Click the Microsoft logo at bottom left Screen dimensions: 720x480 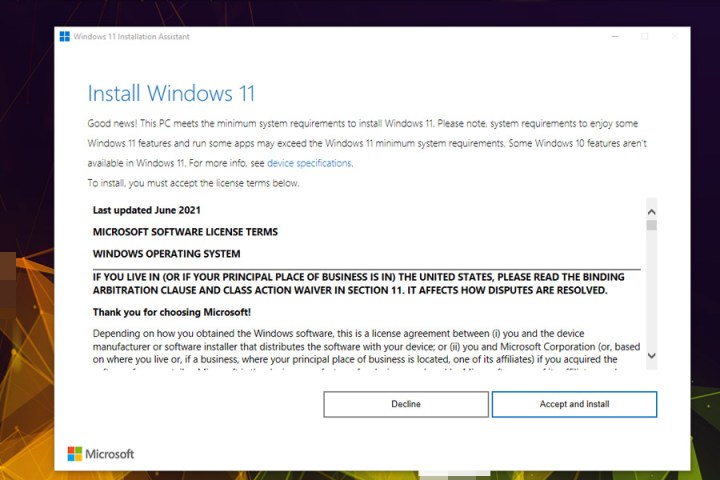(x=101, y=454)
